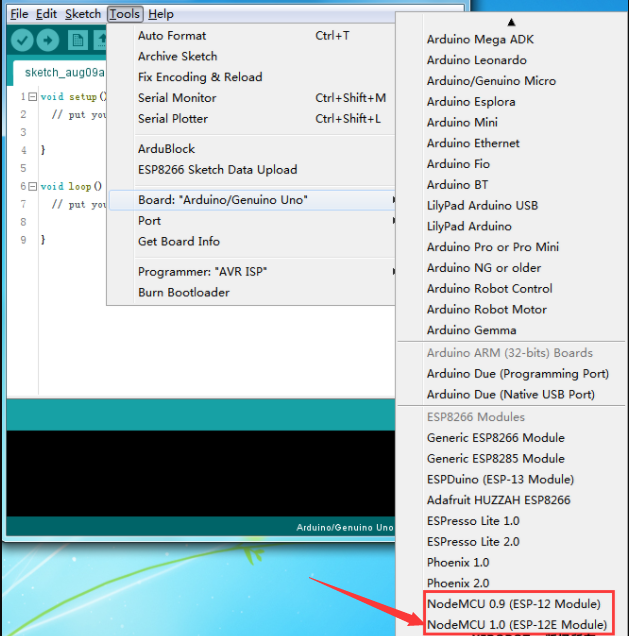629x636 pixels.
Task: Open the Help menu
Action: 161,14
